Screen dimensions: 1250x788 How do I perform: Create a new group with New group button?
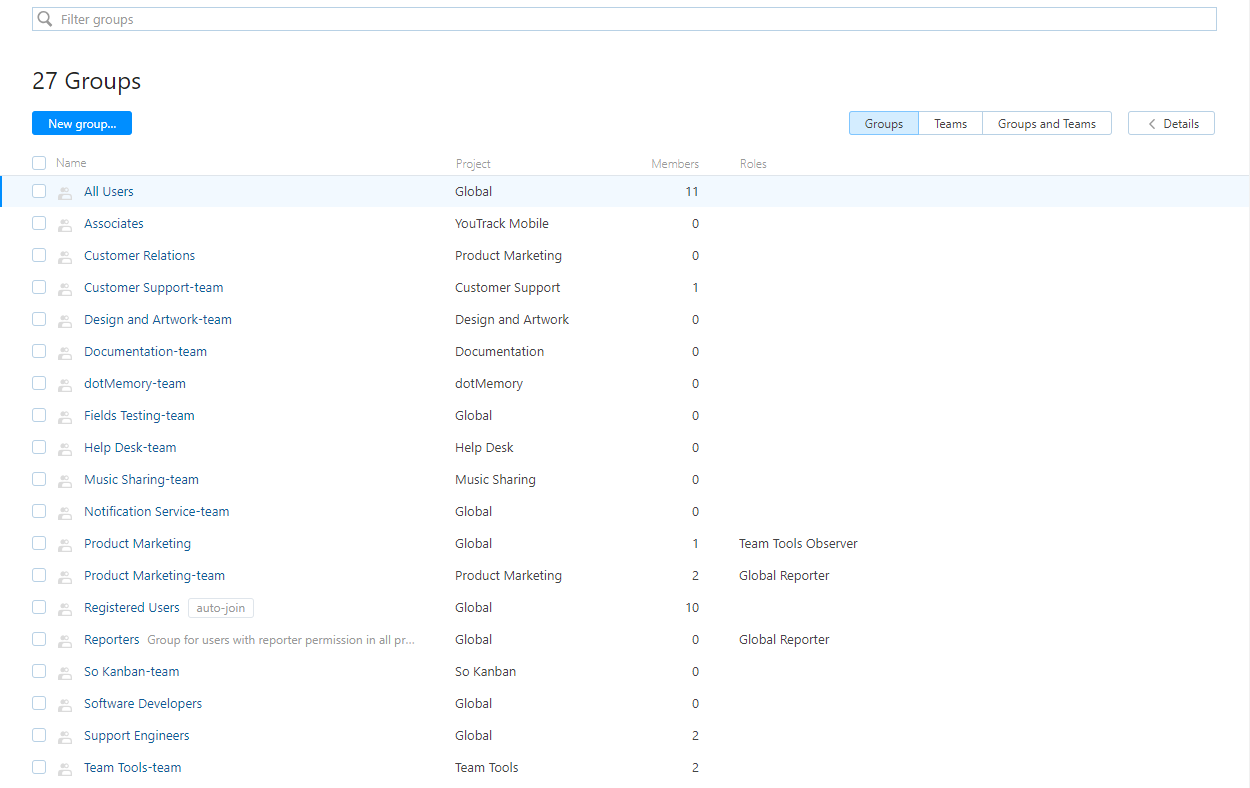tap(82, 123)
